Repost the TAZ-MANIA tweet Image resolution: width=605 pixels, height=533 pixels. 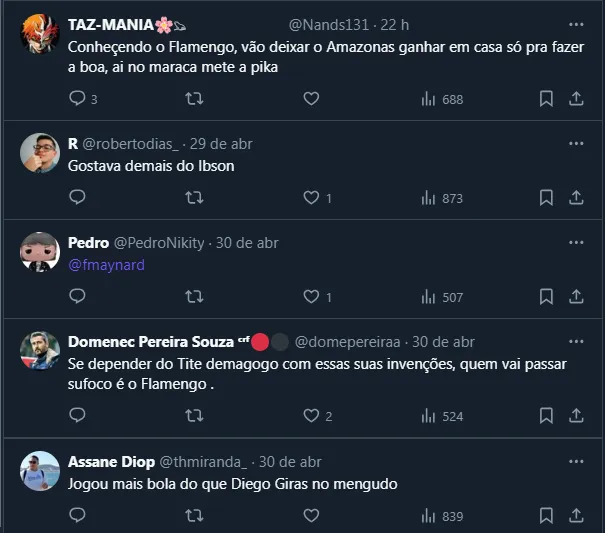tap(195, 99)
